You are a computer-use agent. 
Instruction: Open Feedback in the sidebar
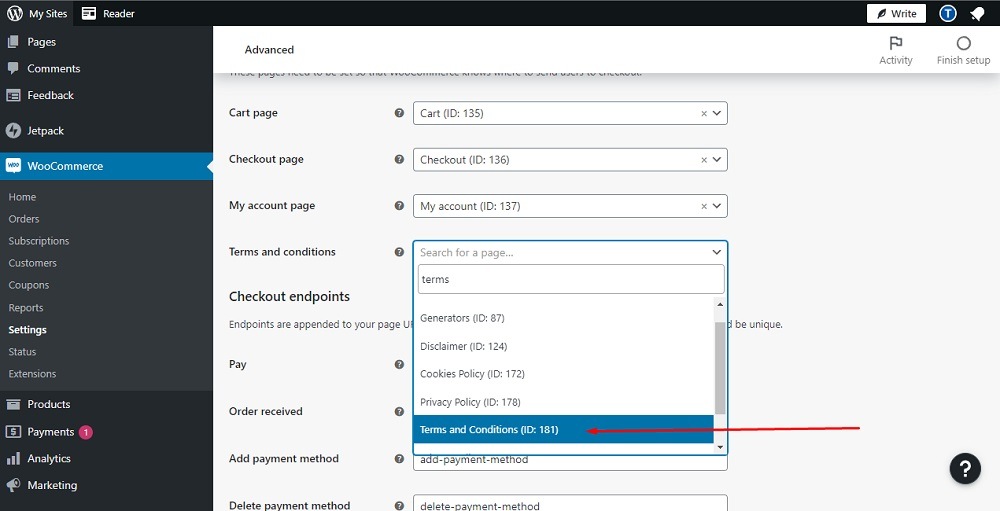(x=50, y=95)
